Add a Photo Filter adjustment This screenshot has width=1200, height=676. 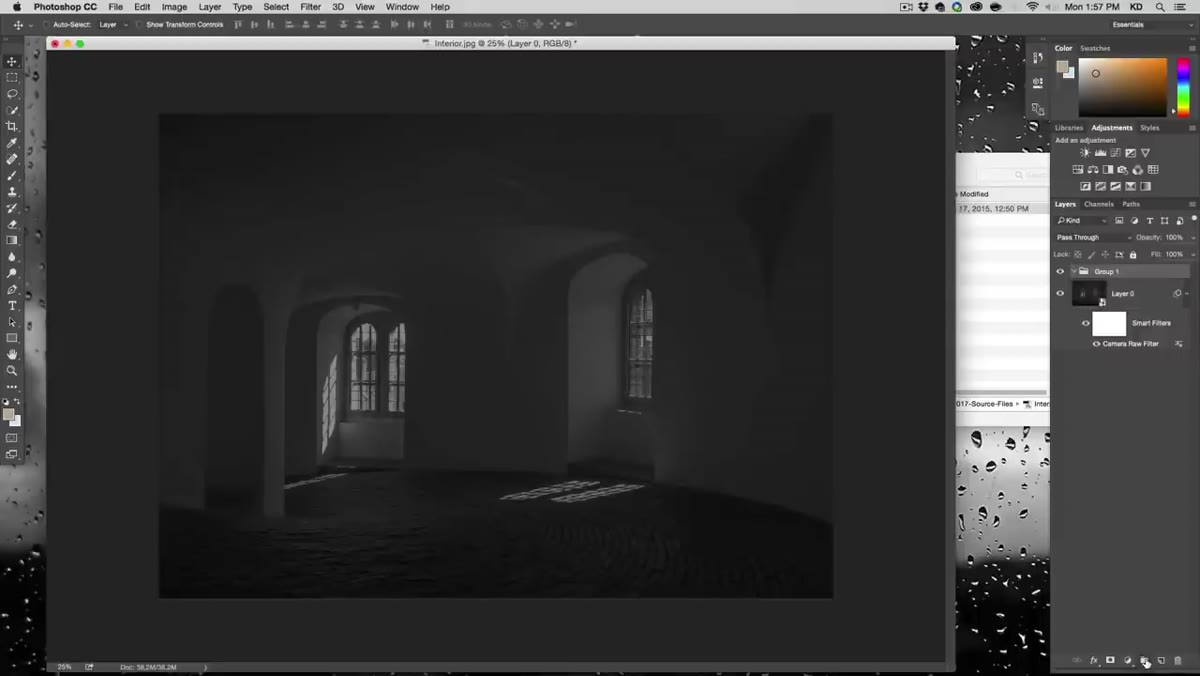(1123, 170)
